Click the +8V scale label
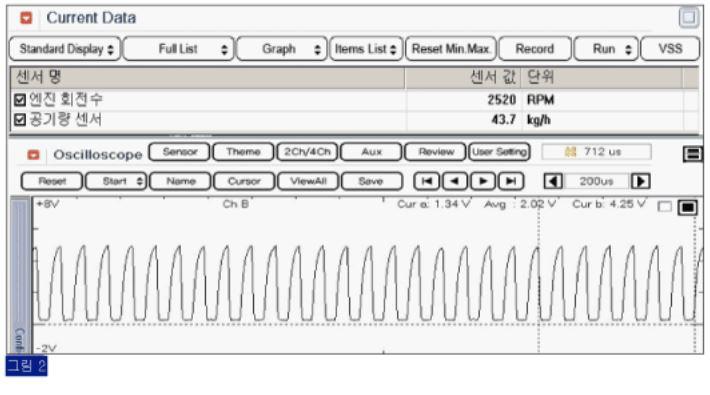 pyautogui.click(x=48, y=204)
